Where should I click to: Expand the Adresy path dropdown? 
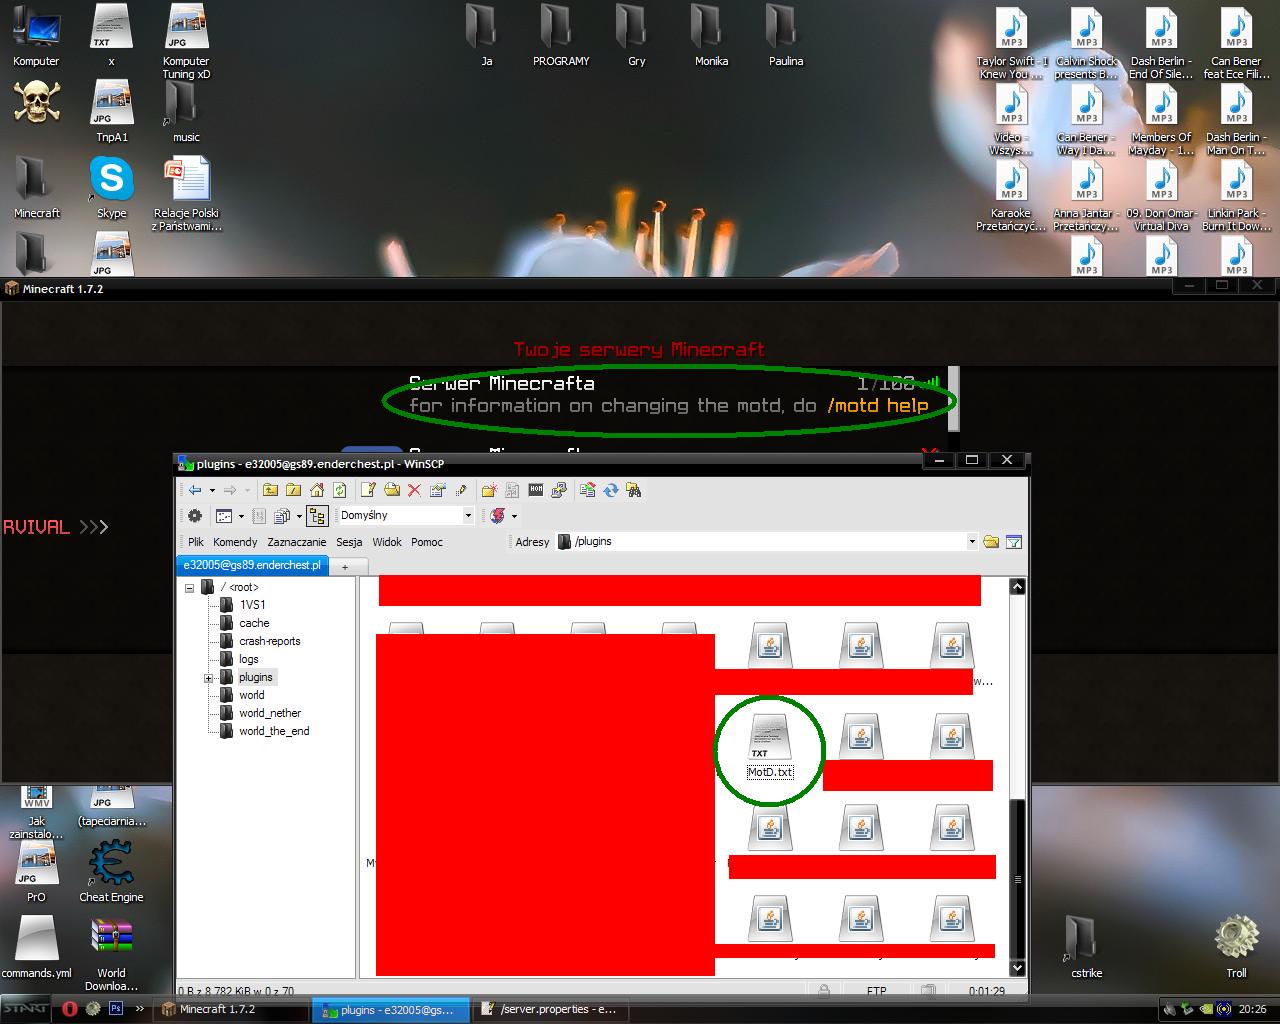point(971,542)
